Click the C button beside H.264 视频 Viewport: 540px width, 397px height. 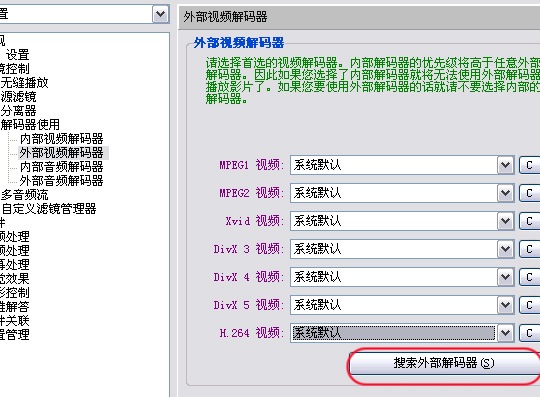(530, 333)
